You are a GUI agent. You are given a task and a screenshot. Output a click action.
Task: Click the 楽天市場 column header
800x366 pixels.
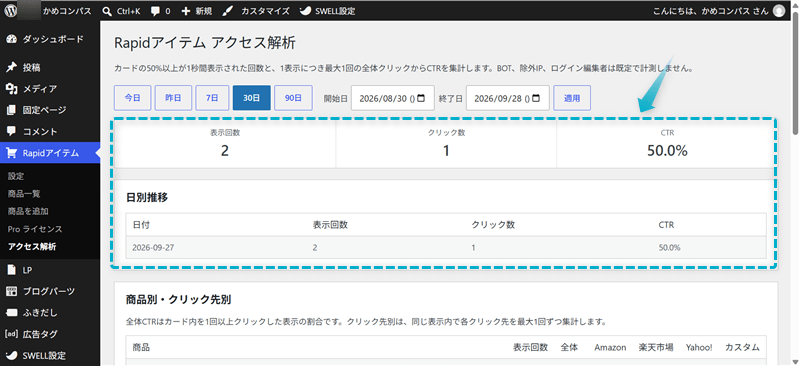[656, 347]
